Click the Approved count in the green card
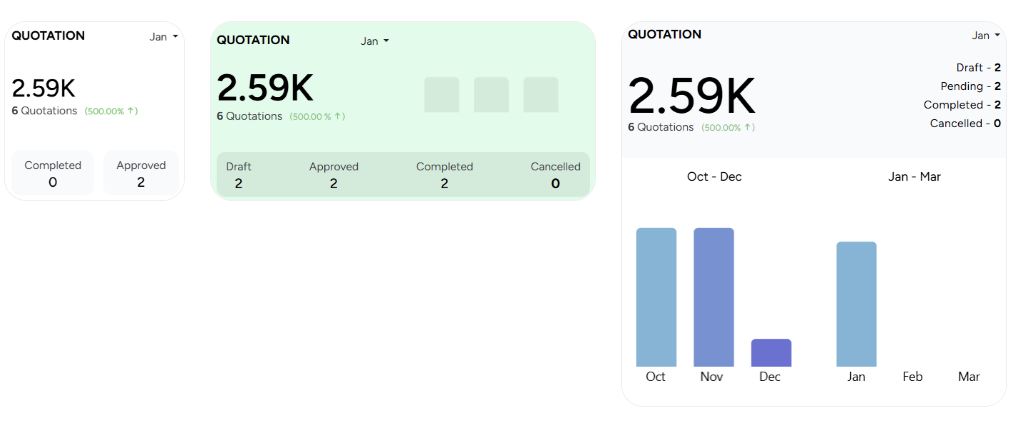Screen dimensions: 1027x421 coord(333,183)
